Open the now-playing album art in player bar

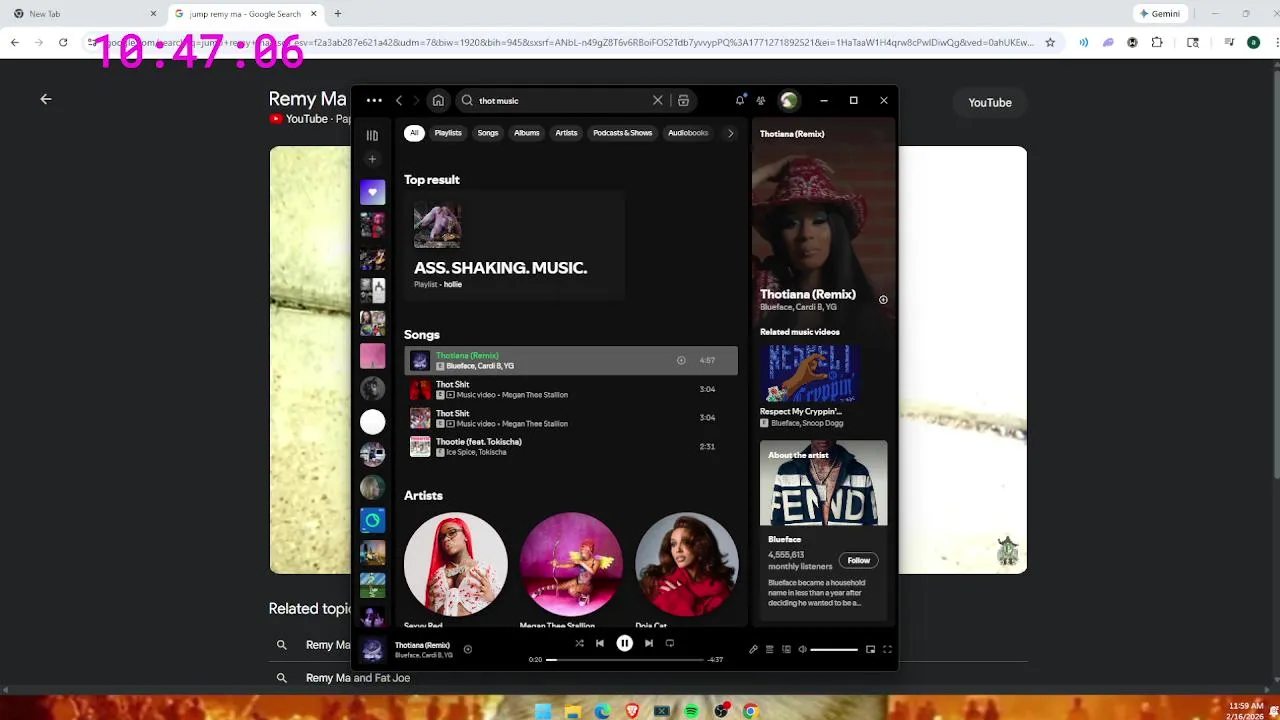373,650
